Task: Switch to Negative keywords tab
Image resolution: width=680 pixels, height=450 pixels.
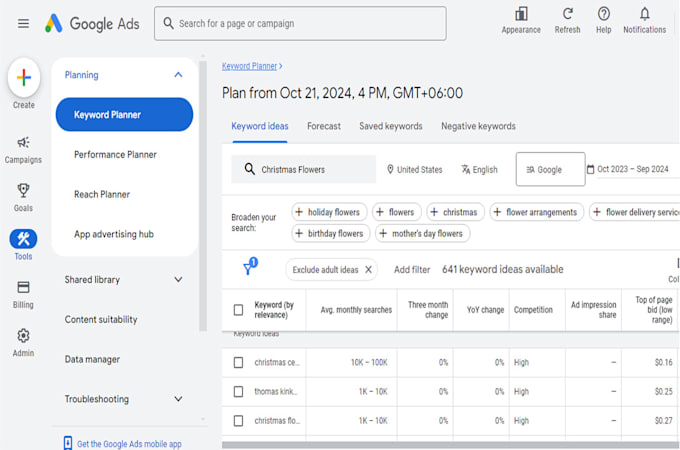Action: (x=478, y=126)
